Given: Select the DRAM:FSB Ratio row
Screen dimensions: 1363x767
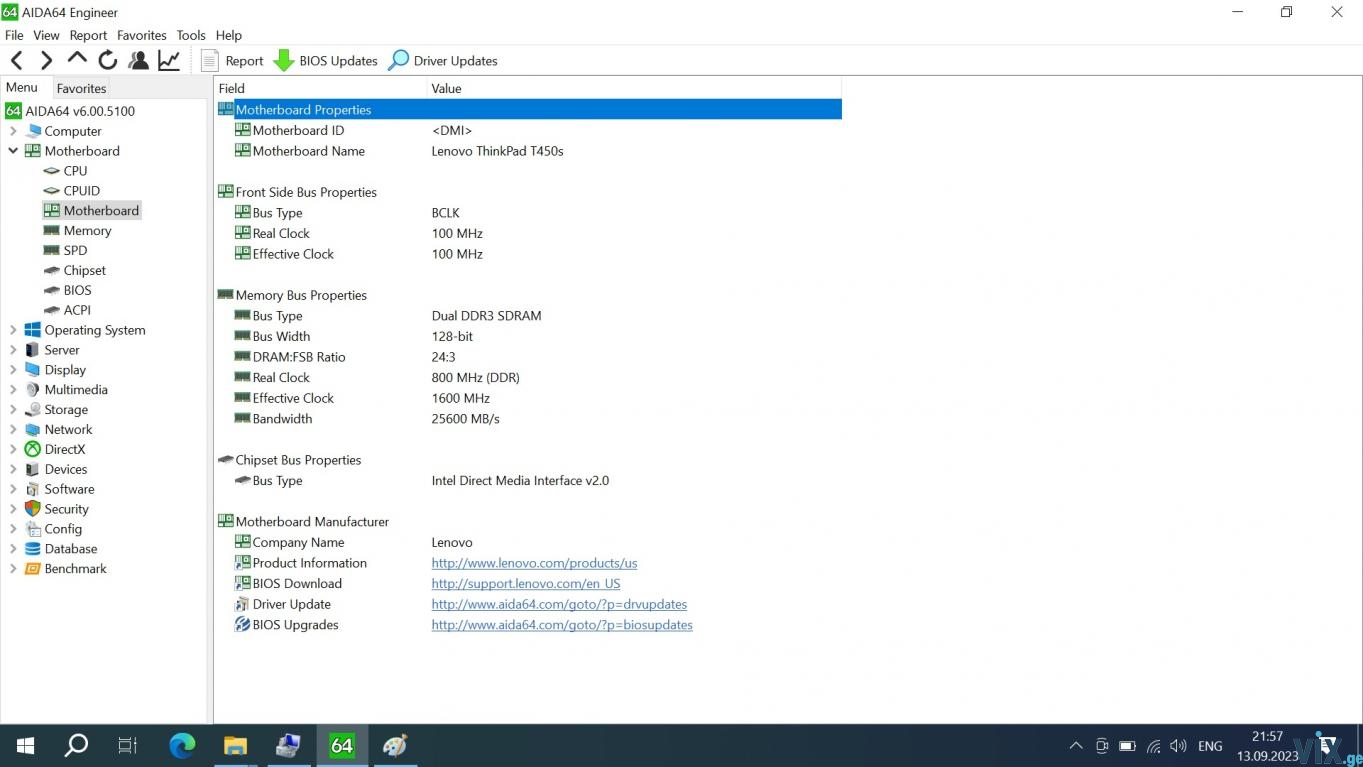Looking at the screenshot, I should [x=529, y=357].
